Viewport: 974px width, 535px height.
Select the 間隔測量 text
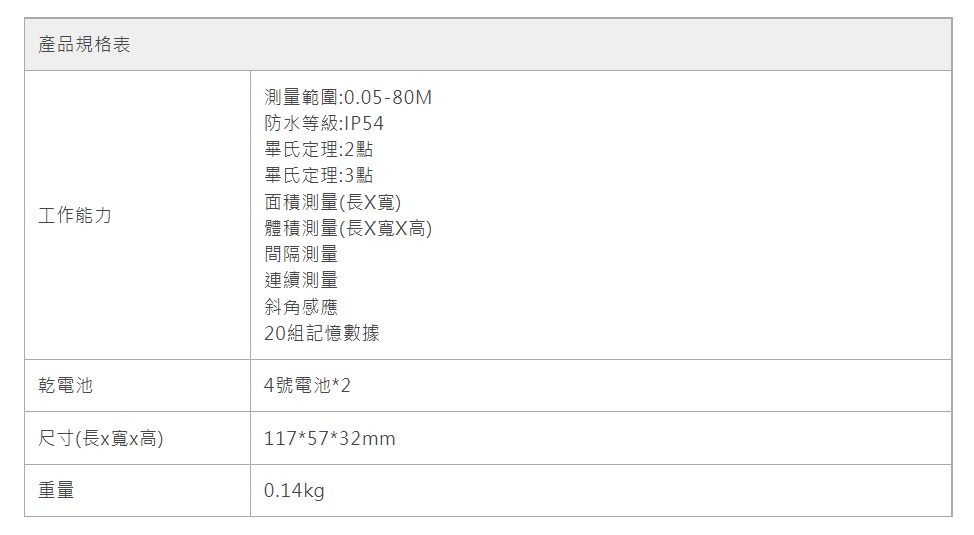(x=301, y=254)
